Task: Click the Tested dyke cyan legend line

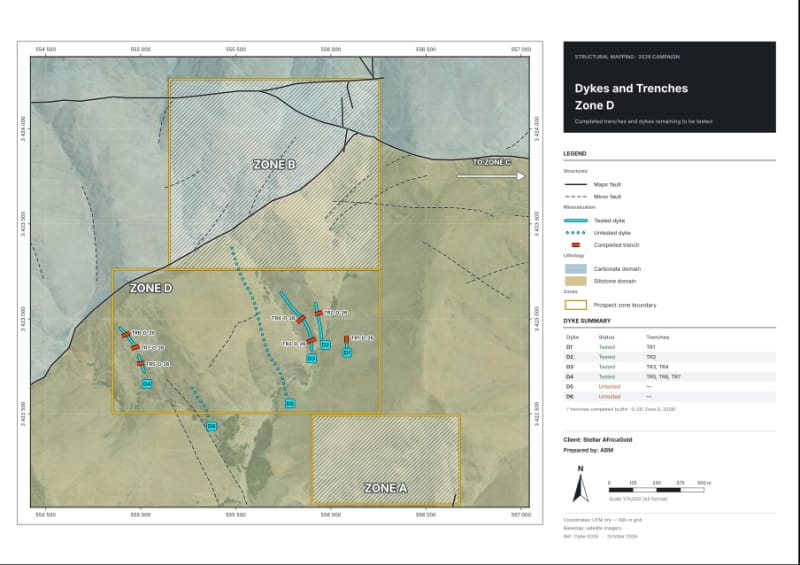Action: [x=576, y=220]
